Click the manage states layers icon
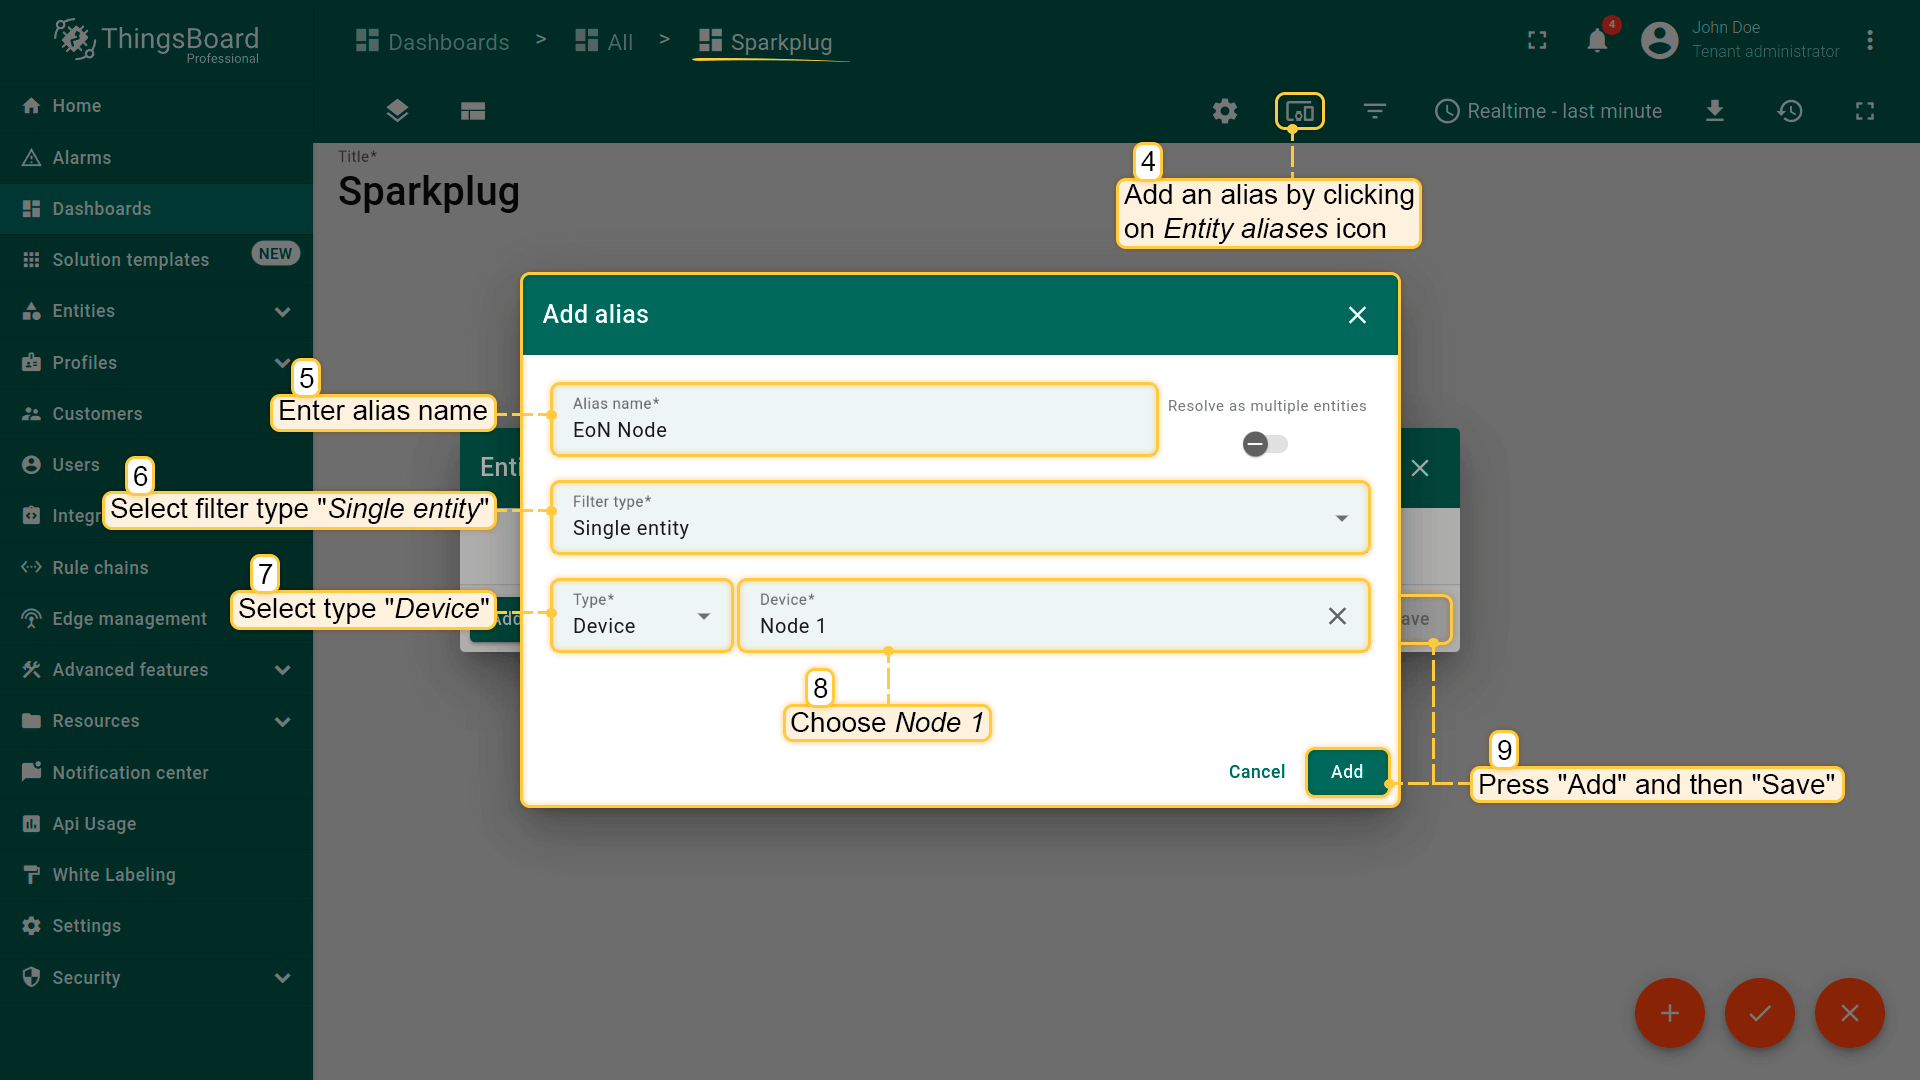Viewport: 1920px width, 1080px height. point(397,111)
